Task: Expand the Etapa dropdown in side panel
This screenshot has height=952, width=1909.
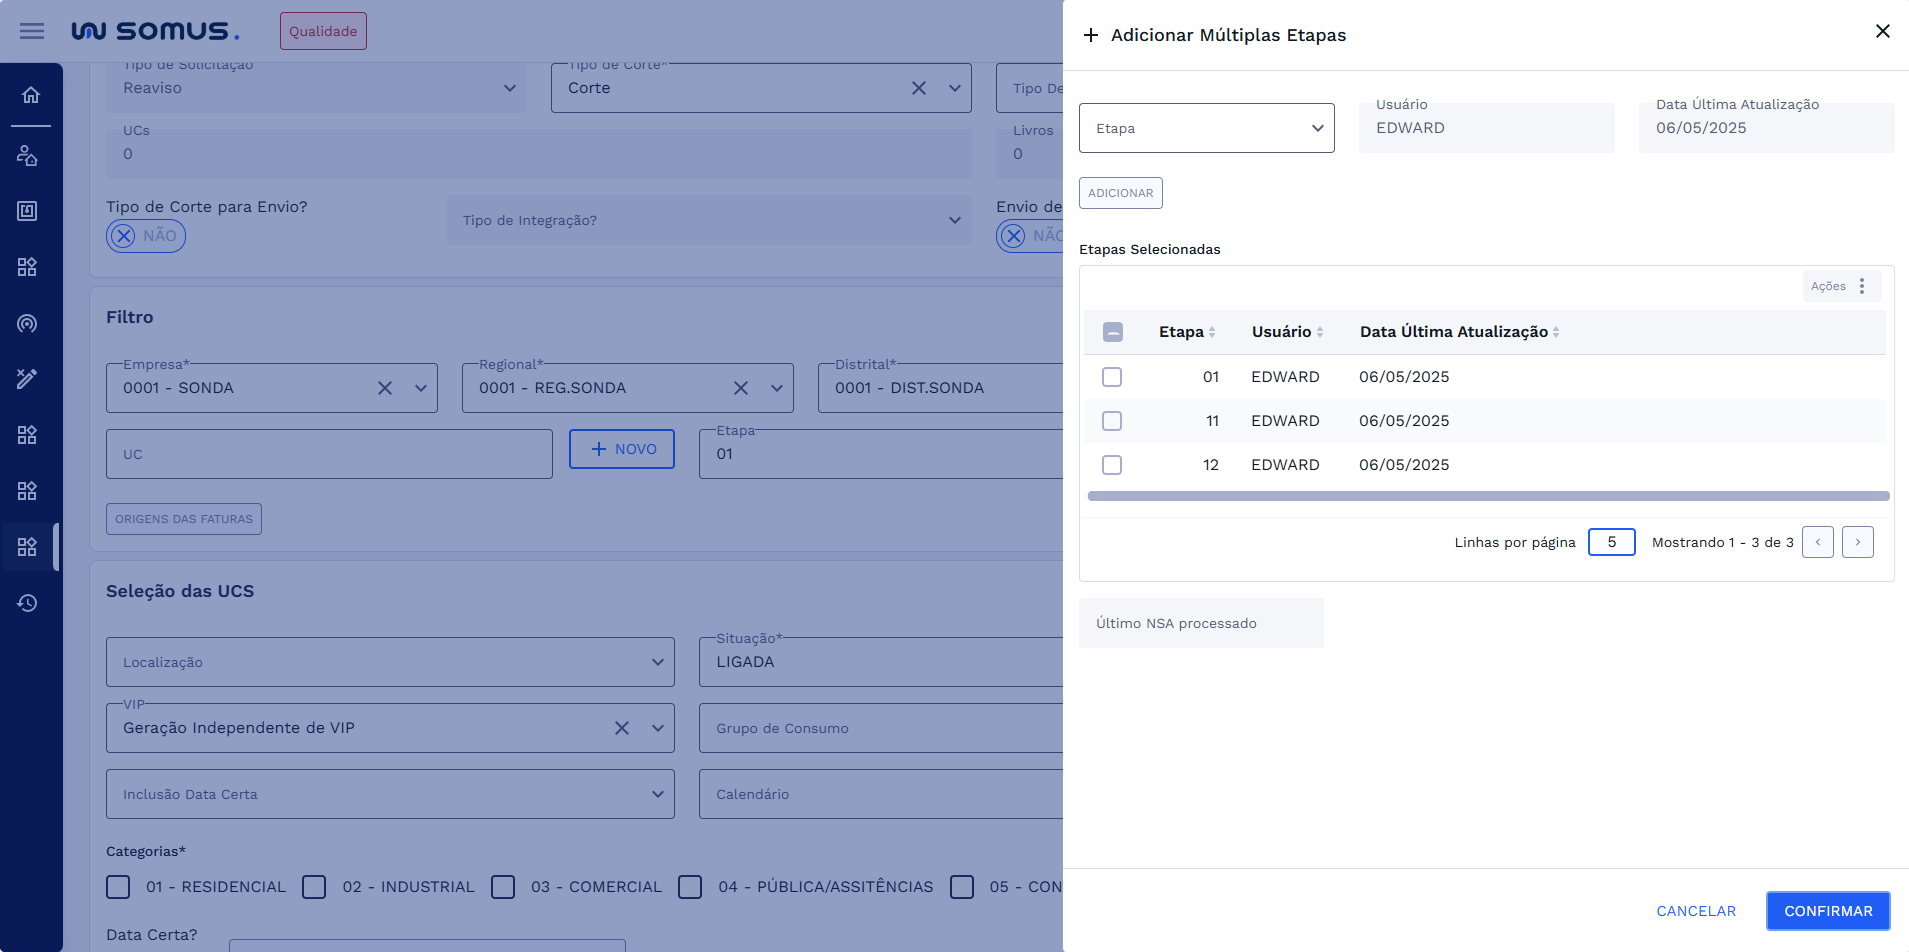Action: [x=1206, y=128]
